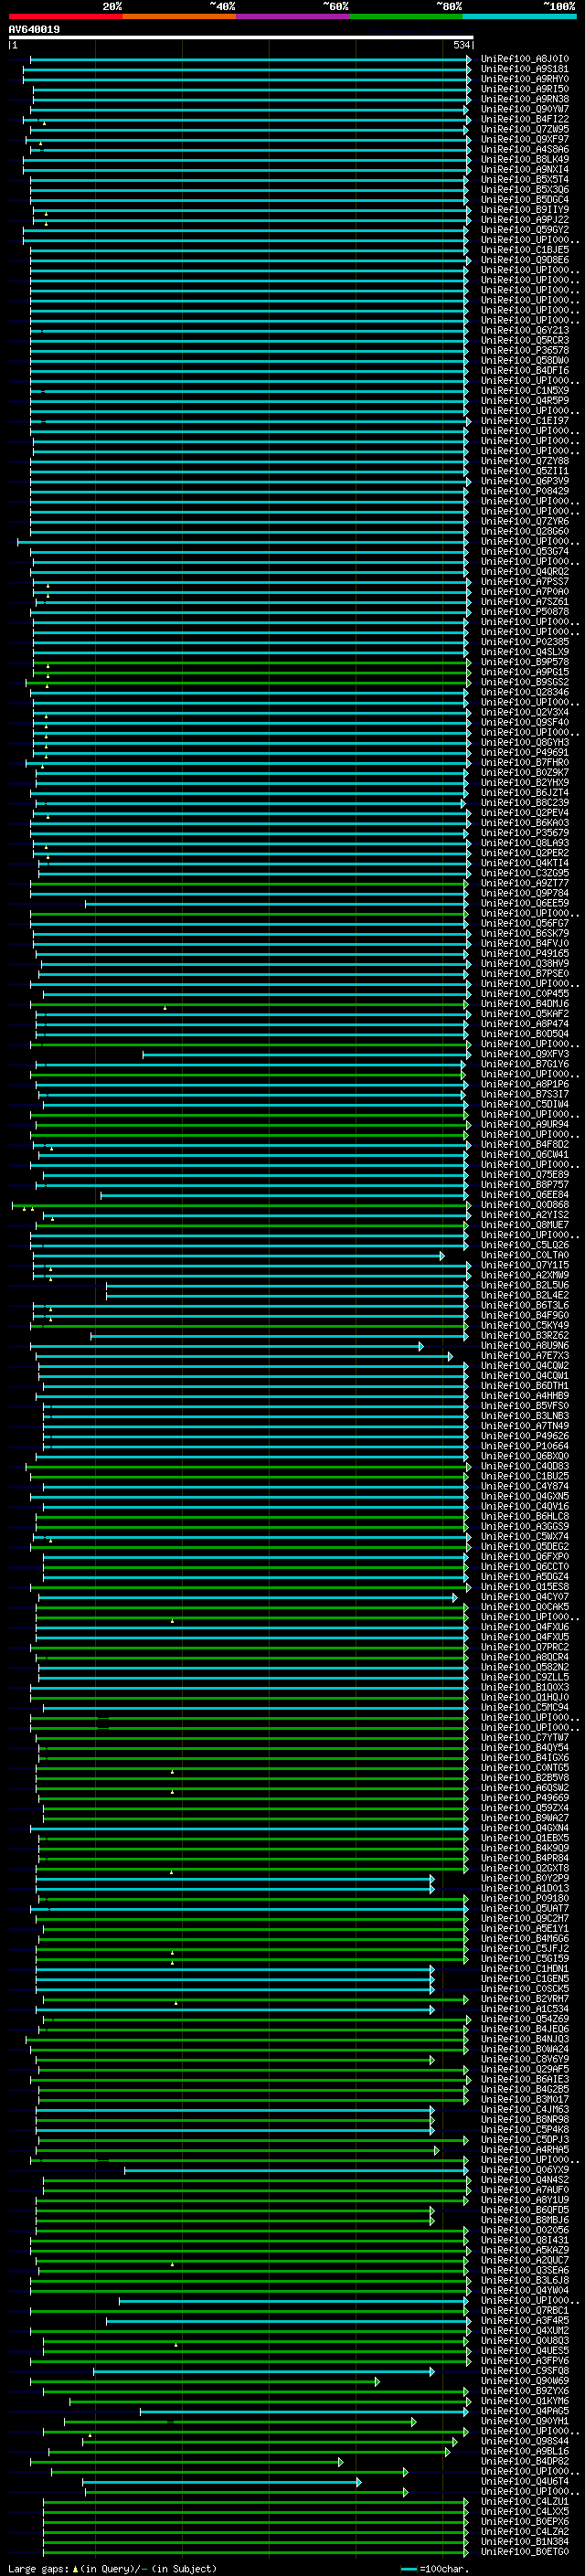585x2576 pixels.
Task: Click the cyan ~100% identity legend segment
Action: click(x=519, y=16)
